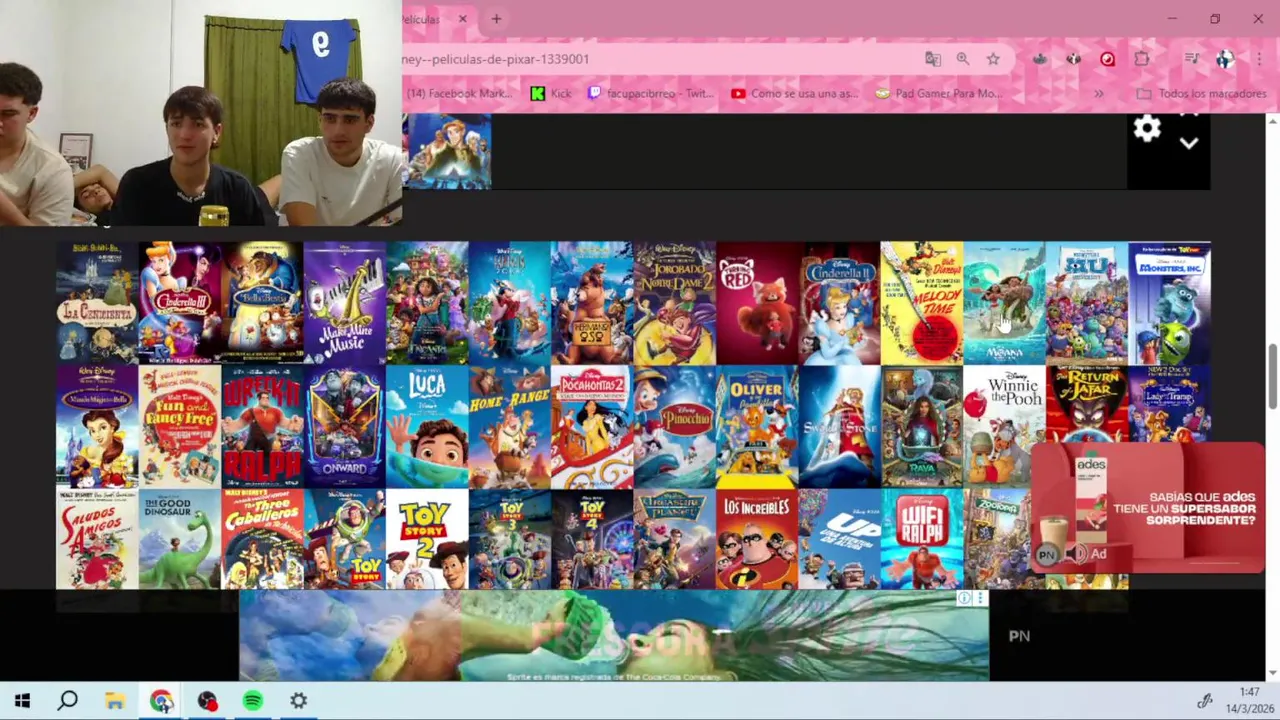Select the Fun and Fancy Free poster

(x=179, y=426)
